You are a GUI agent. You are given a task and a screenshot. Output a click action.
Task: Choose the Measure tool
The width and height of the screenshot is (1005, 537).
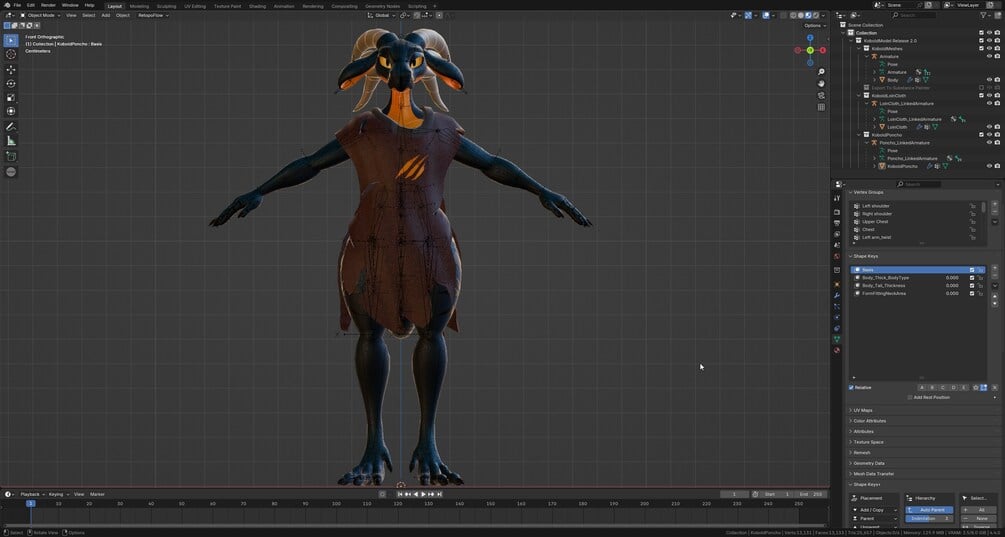click(11, 141)
